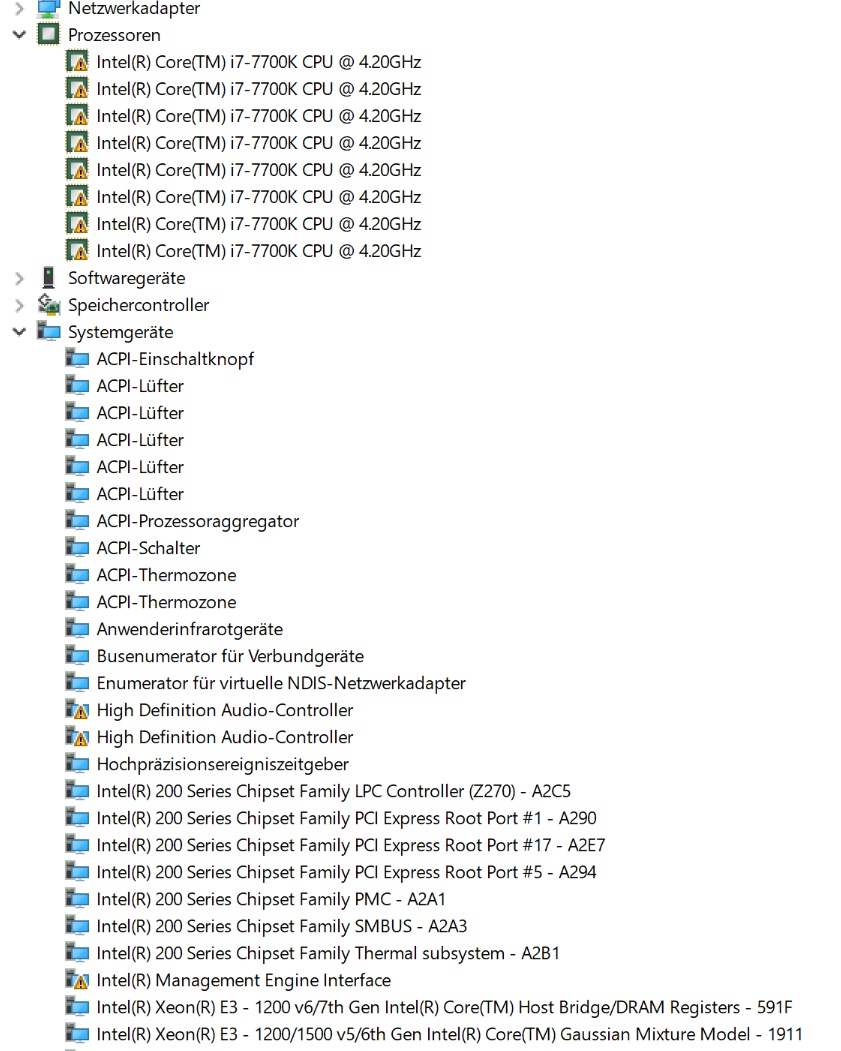Click the Chipset Family PMC - A2A1 icon
The width and height of the screenshot is (841, 1051).
click(77, 899)
